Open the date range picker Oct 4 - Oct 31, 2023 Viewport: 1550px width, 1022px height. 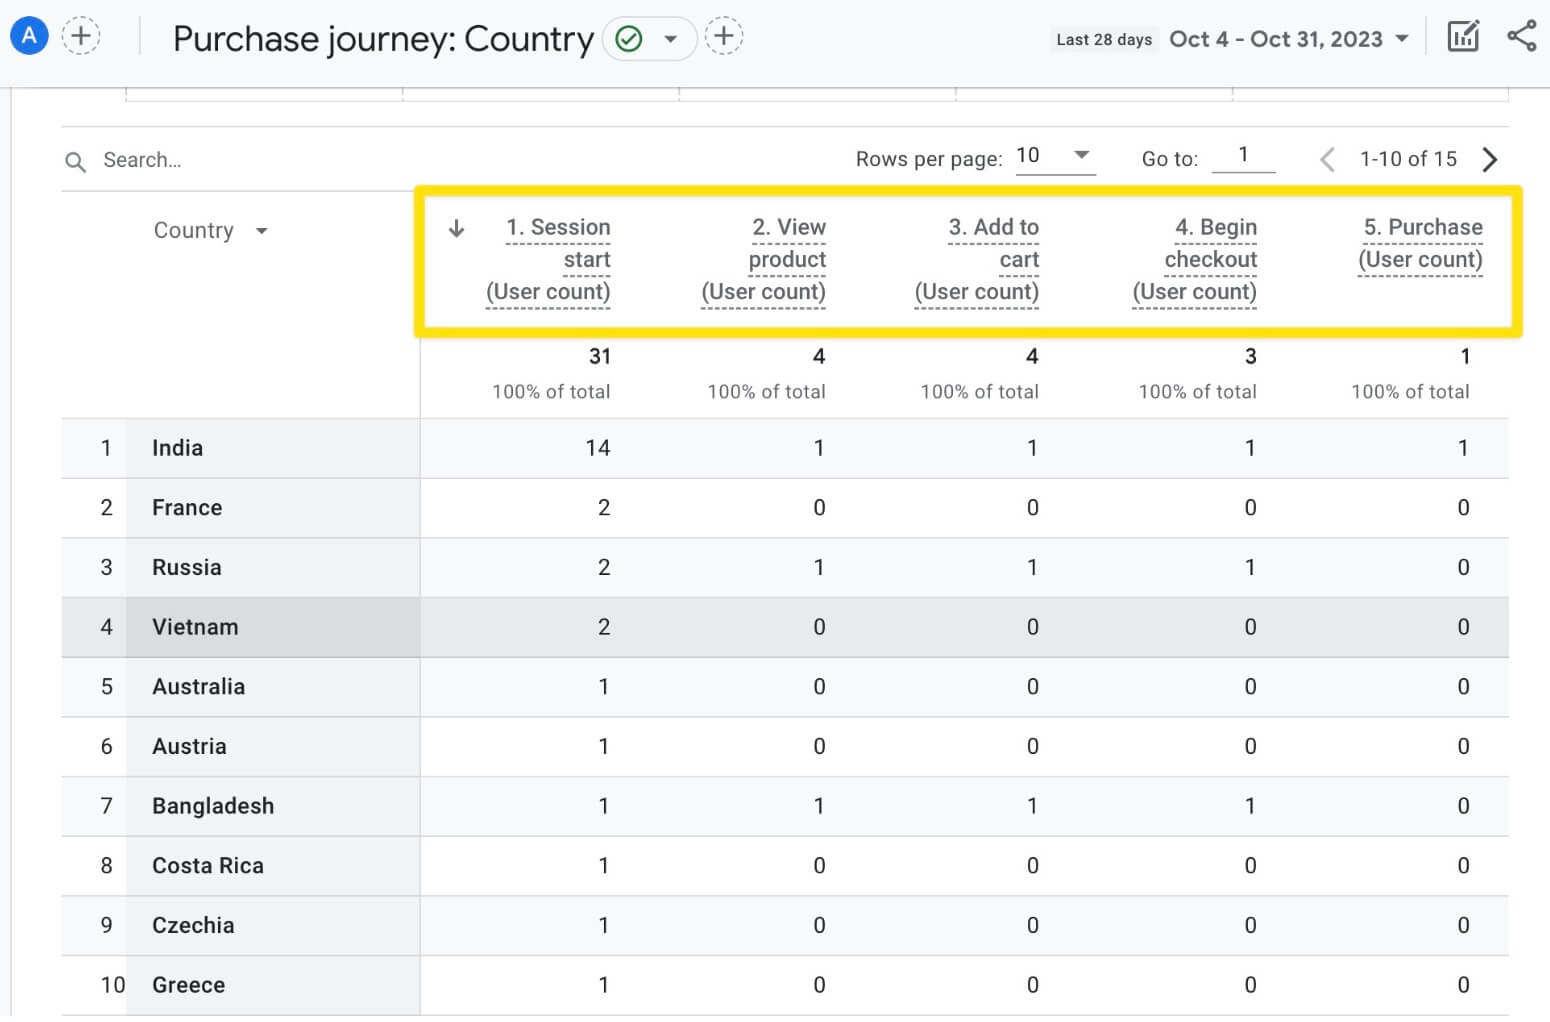(1289, 39)
